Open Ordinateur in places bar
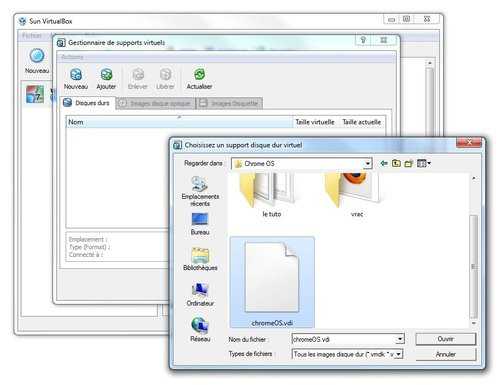 [200, 295]
